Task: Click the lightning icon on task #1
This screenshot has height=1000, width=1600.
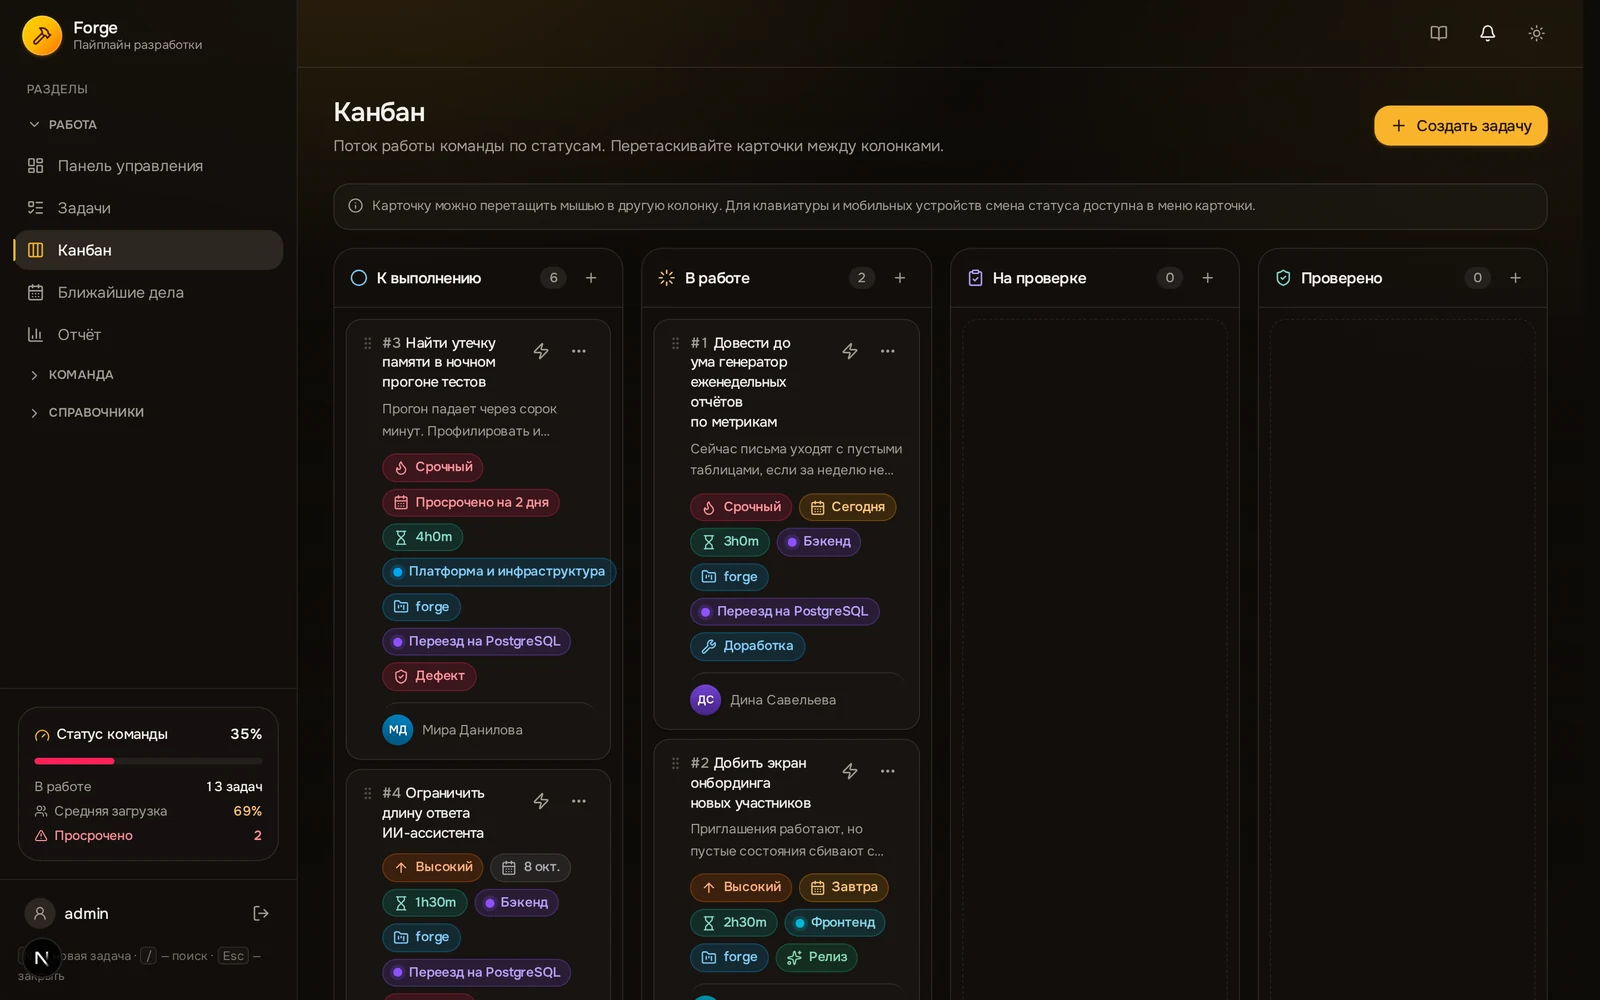Action: coord(850,351)
